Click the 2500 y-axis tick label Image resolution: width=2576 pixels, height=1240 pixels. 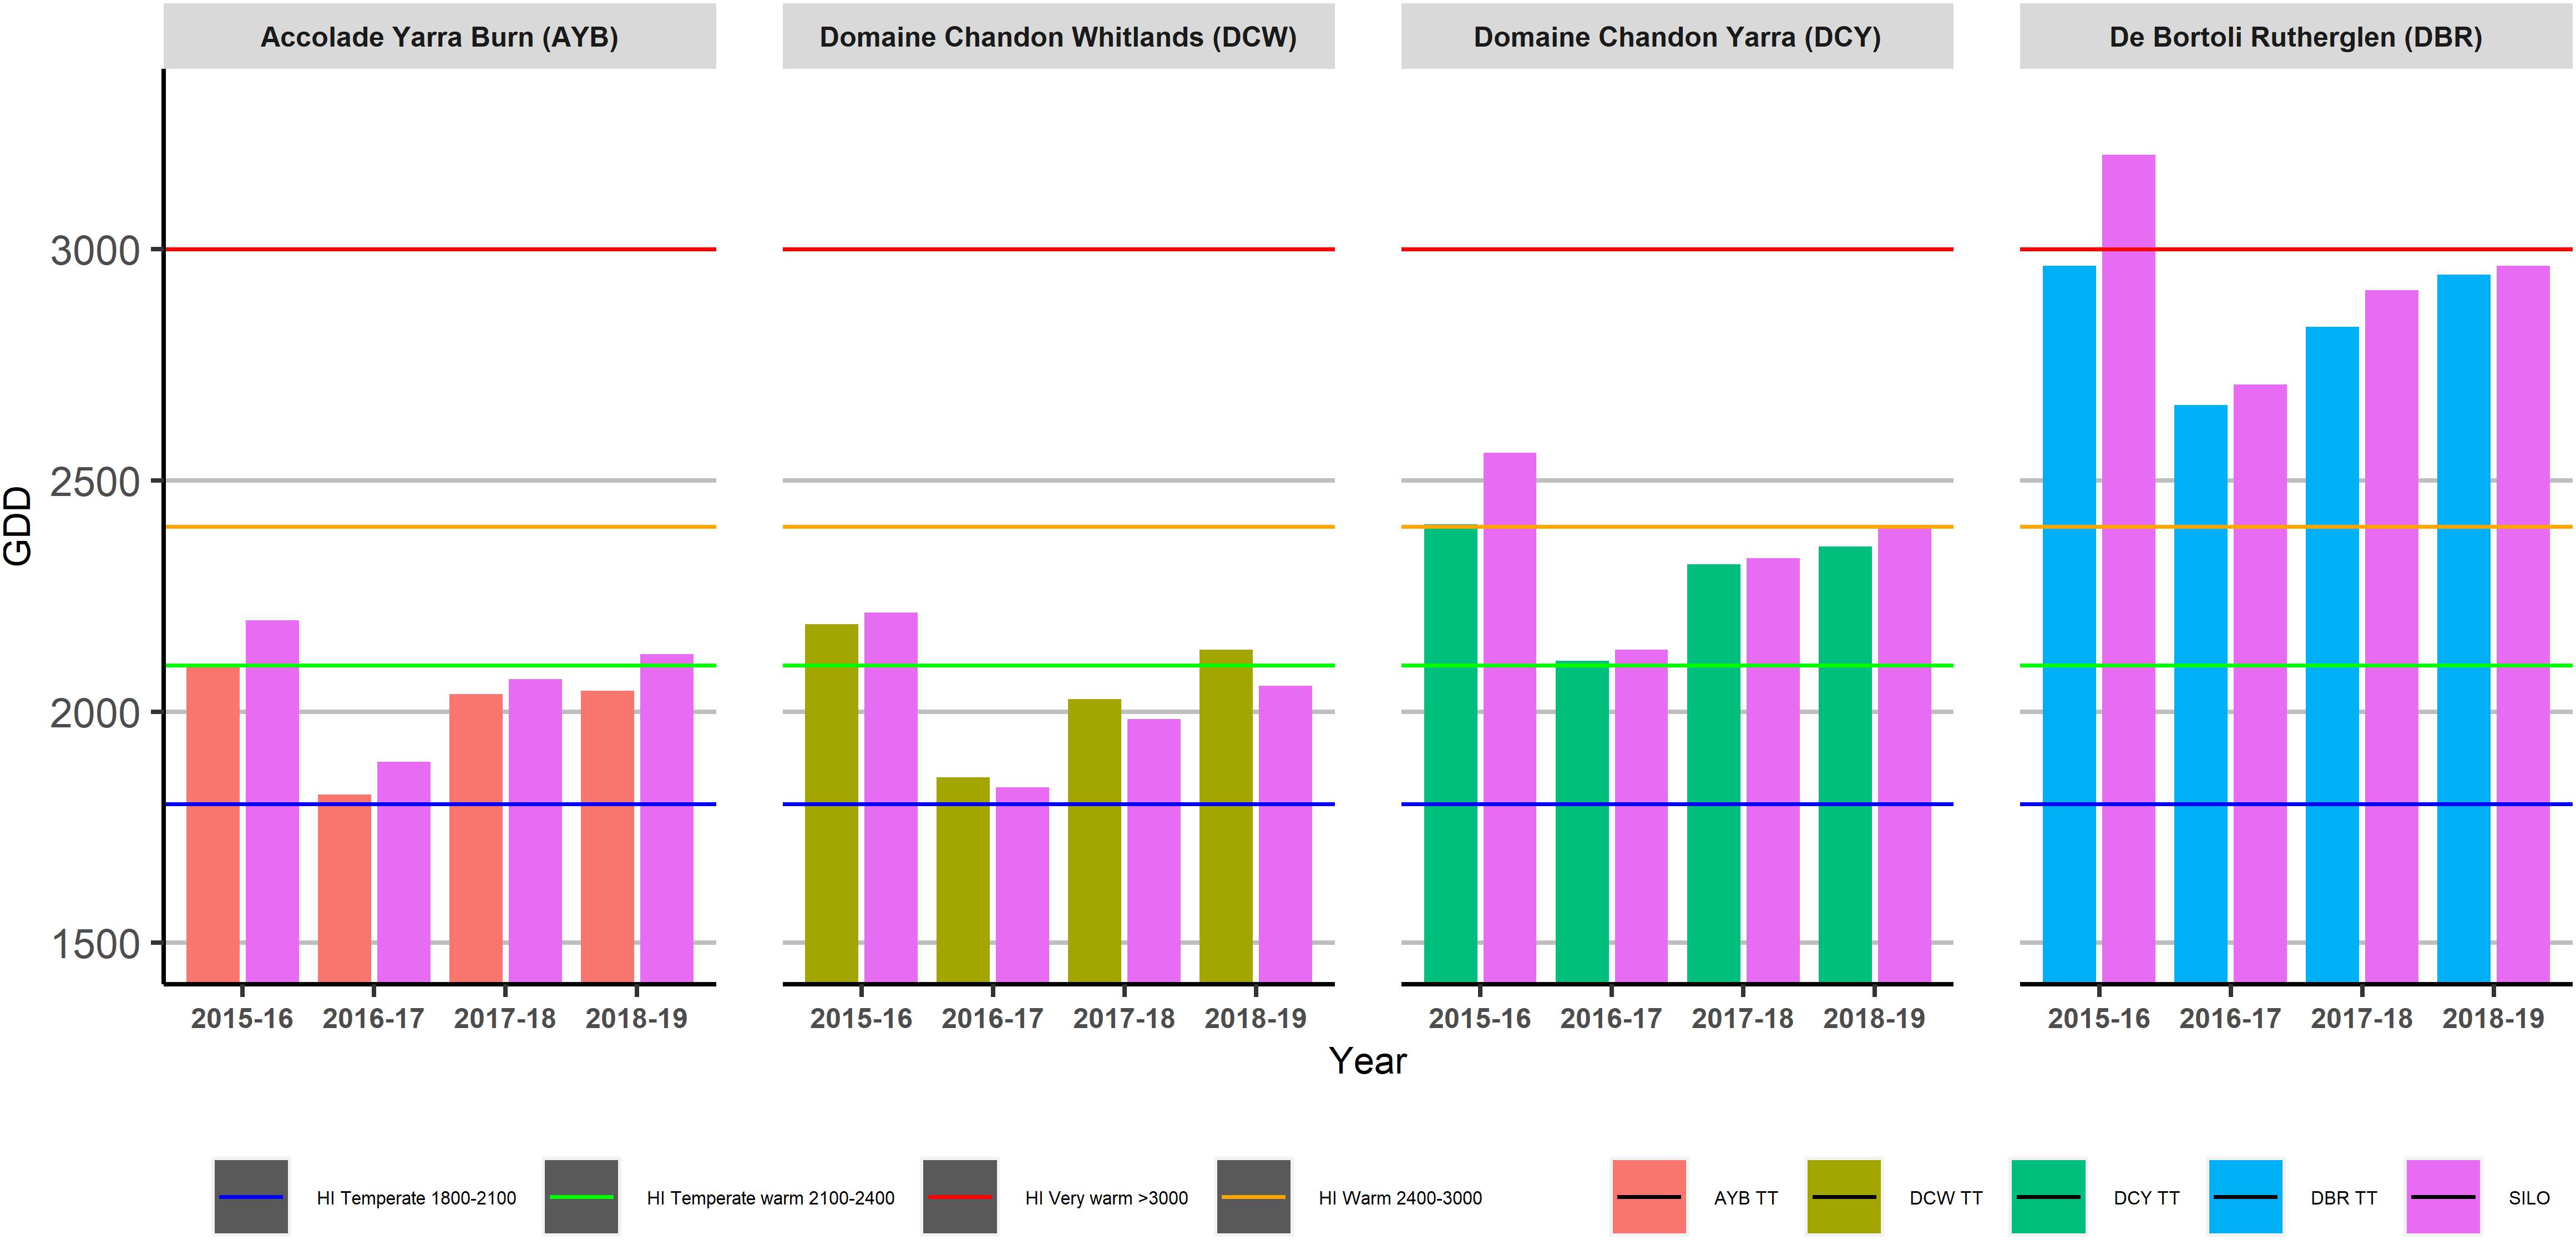pos(95,482)
